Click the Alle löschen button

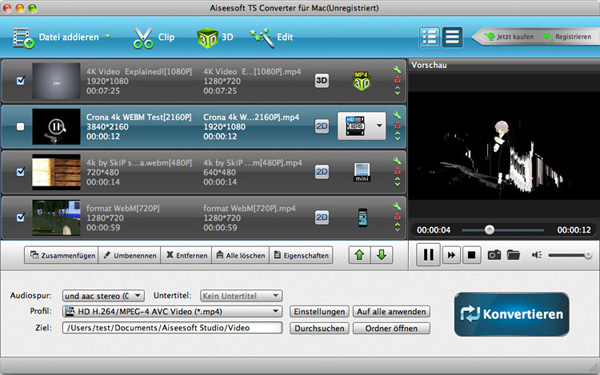pyautogui.click(x=241, y=255)
